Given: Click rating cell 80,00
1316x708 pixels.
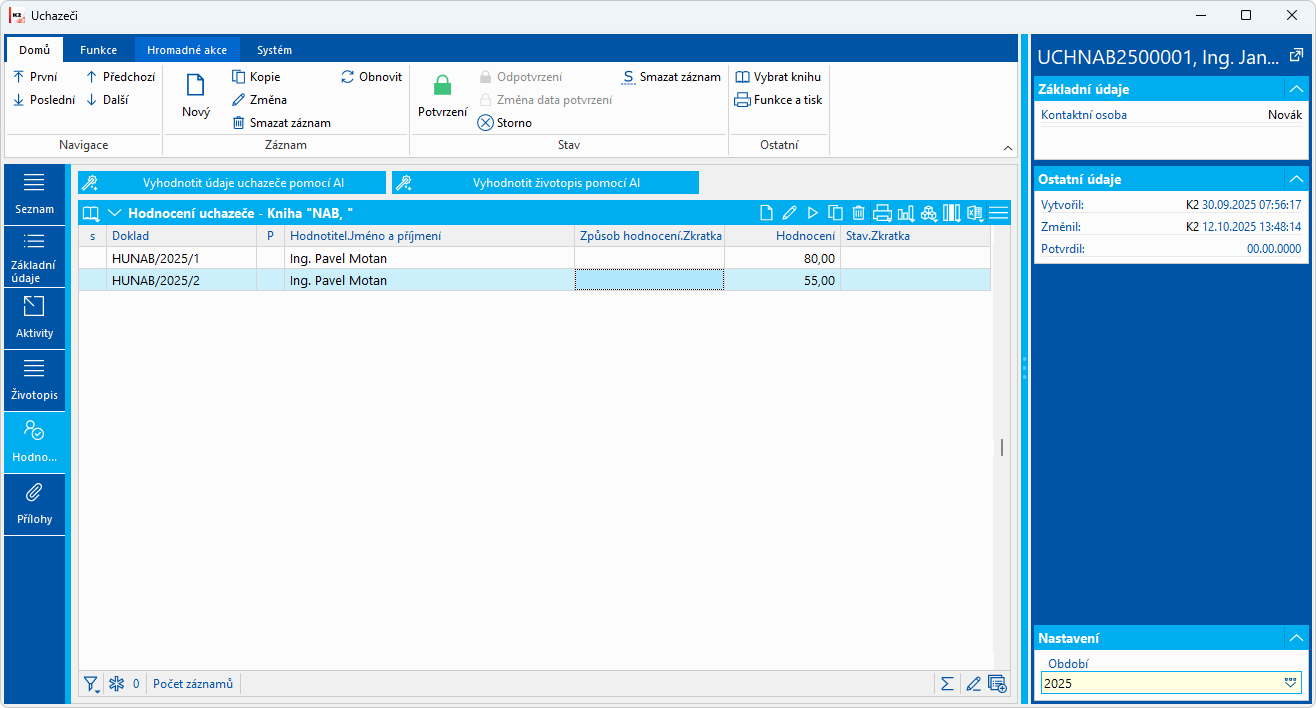Looking at the screenshot, I should [x=782, y=258].
